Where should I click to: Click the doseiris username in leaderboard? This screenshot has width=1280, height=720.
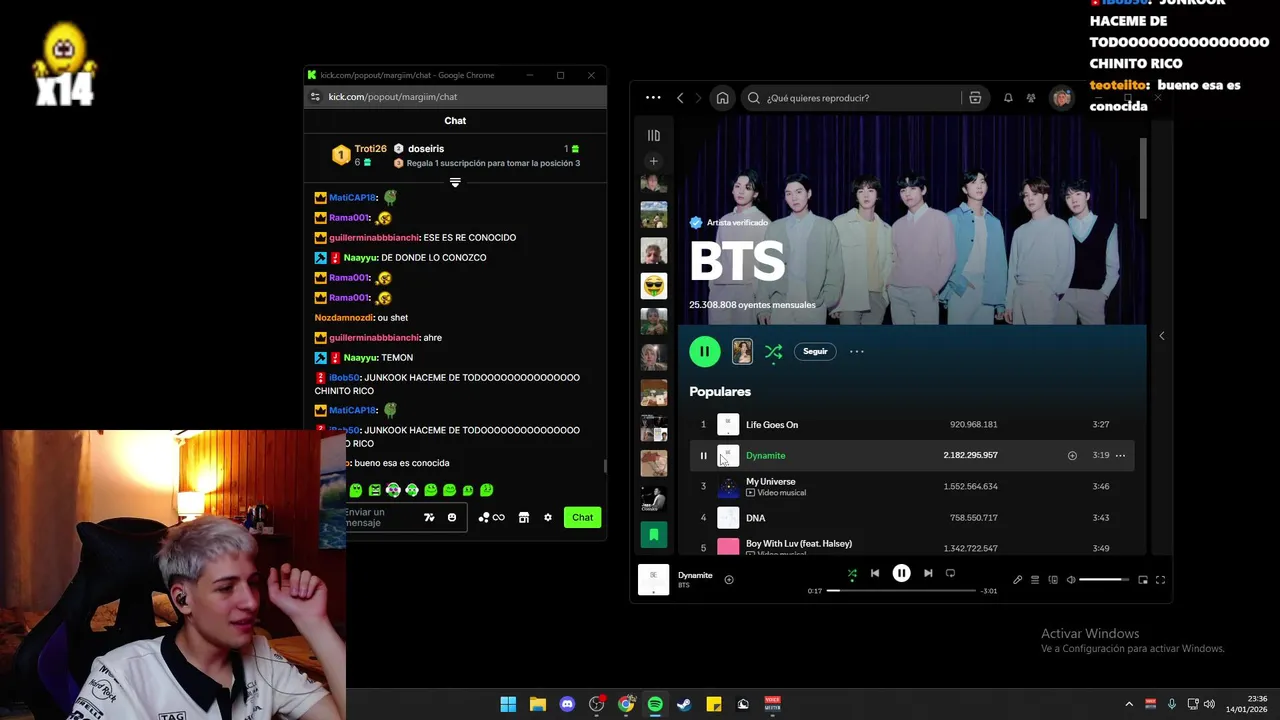pyautogui.click(x=426, y=149)
